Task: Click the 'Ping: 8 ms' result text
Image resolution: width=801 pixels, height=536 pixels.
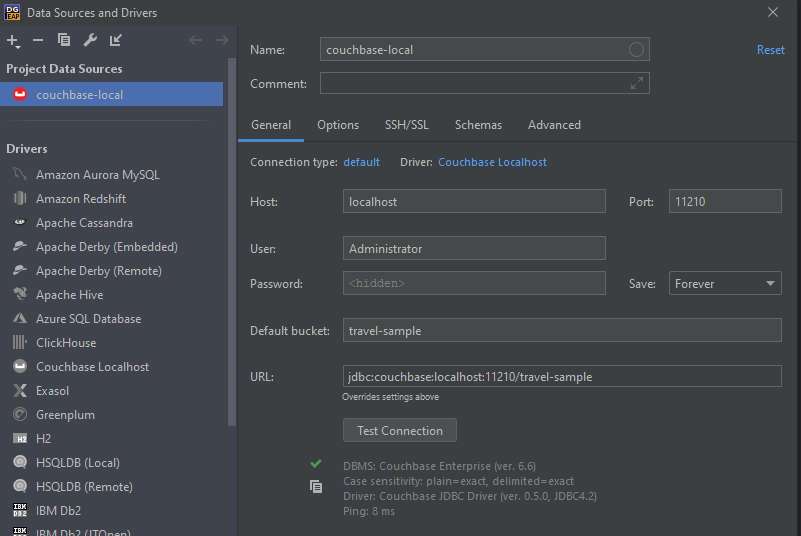Action: coord(369,511)
